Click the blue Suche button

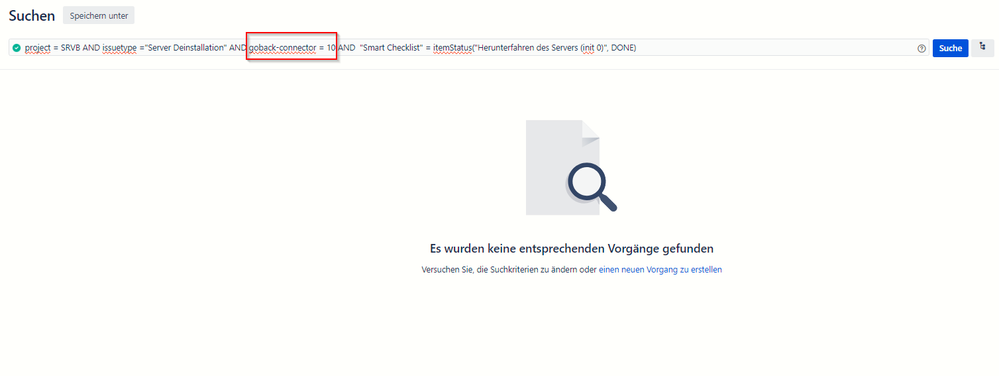[950, 48]
